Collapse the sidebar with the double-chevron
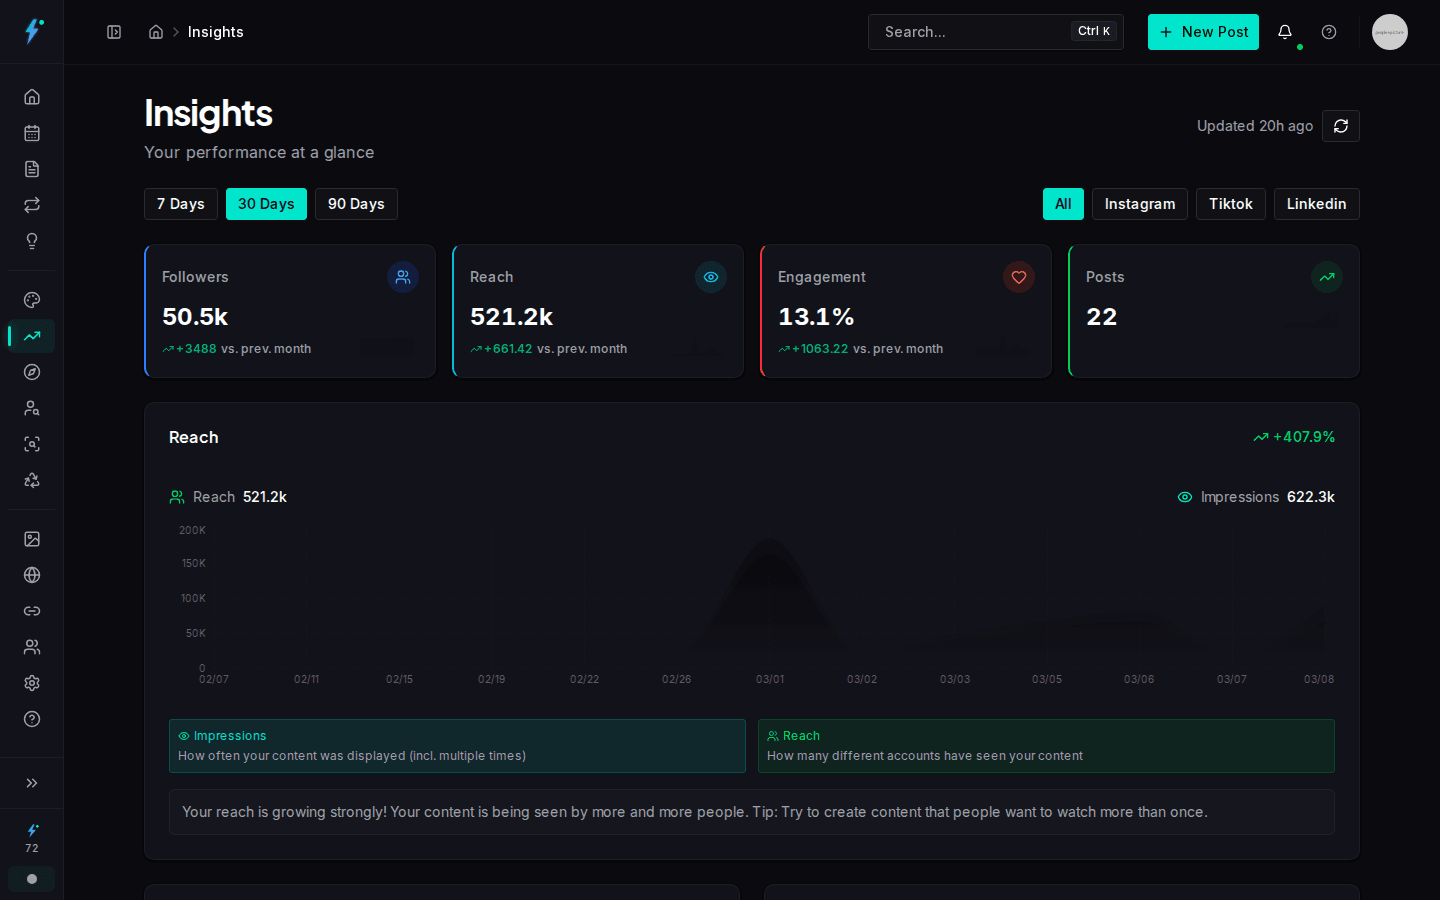 (31, 783)
